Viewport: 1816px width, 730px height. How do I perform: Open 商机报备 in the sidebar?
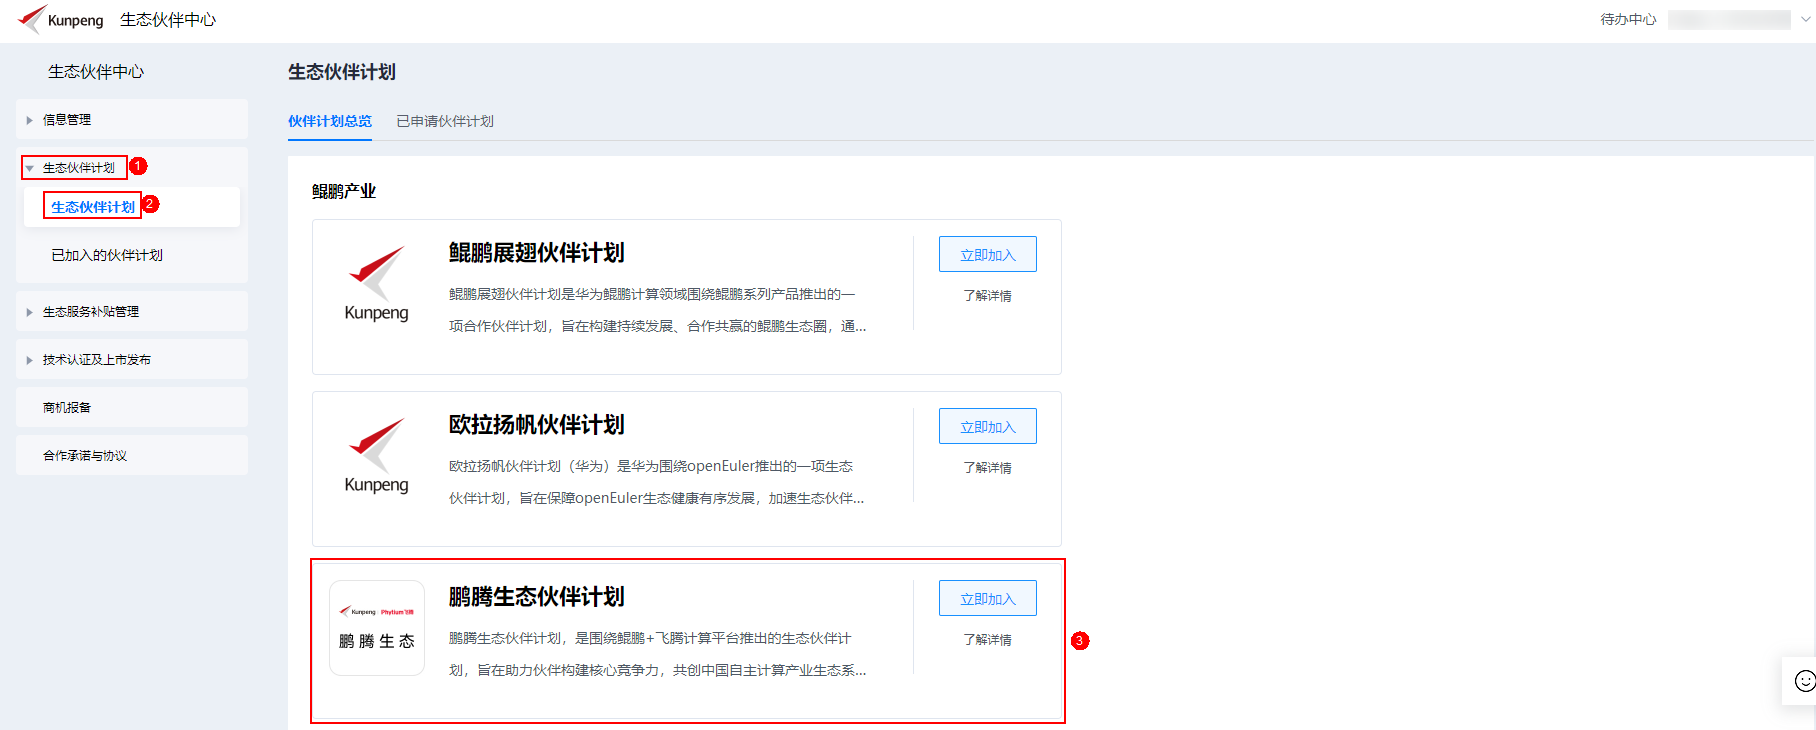[x=132, y=407]
